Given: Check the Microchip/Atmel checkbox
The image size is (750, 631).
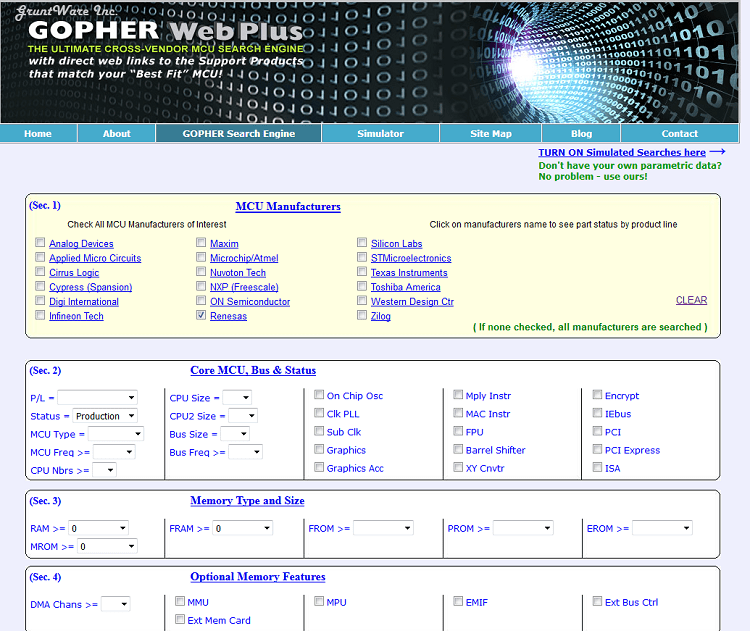Looking at the screenshot, I should click(201, 257).
